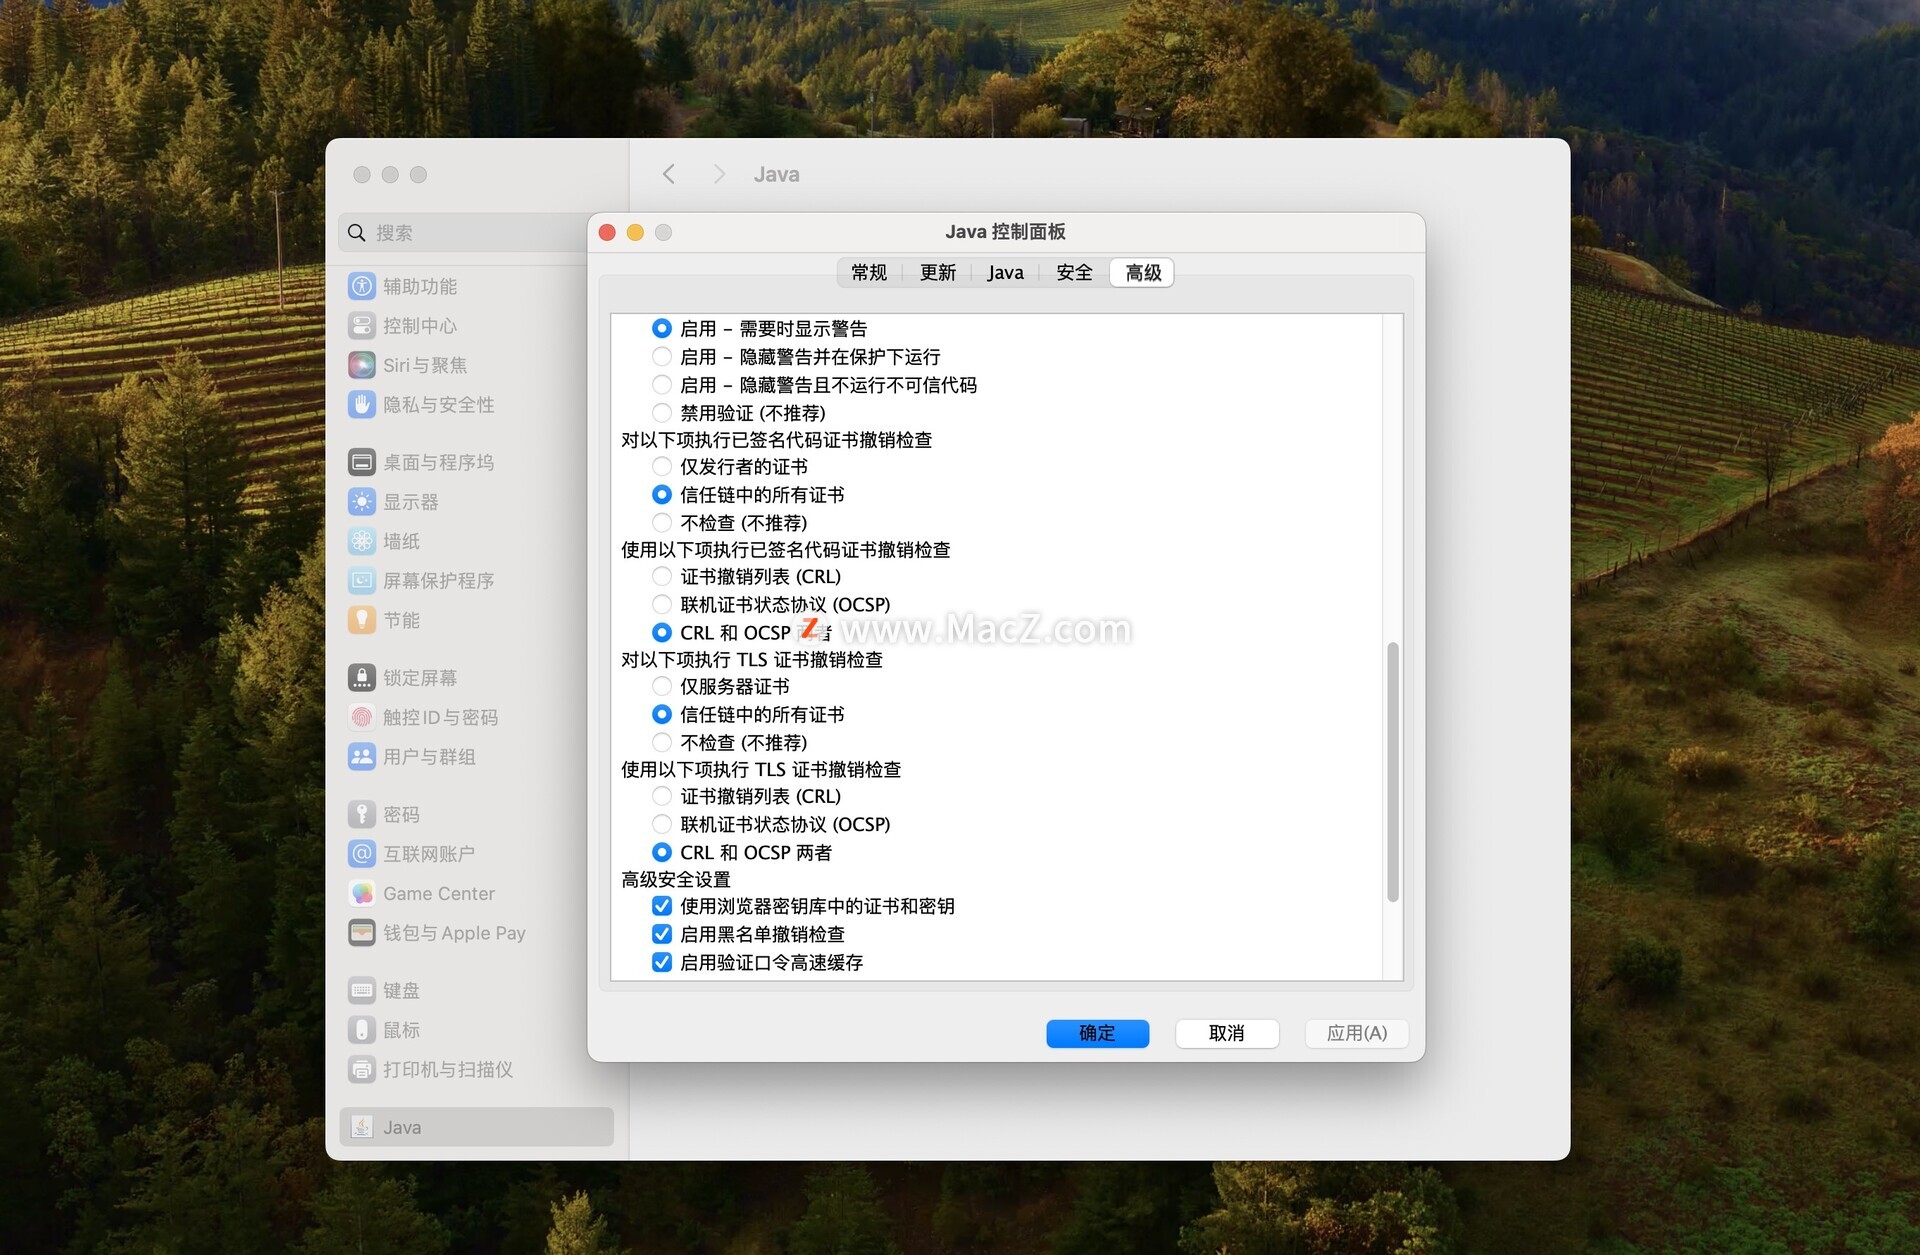
Task: Select 证书撤销列表 (CRL) under 已签名代码
Action: (x=662, y=577)
